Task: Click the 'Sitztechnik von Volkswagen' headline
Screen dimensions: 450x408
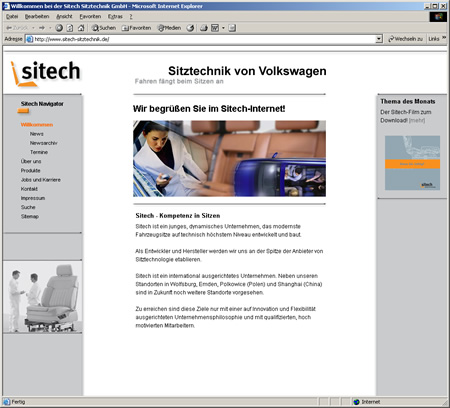Action: point(247,71)
